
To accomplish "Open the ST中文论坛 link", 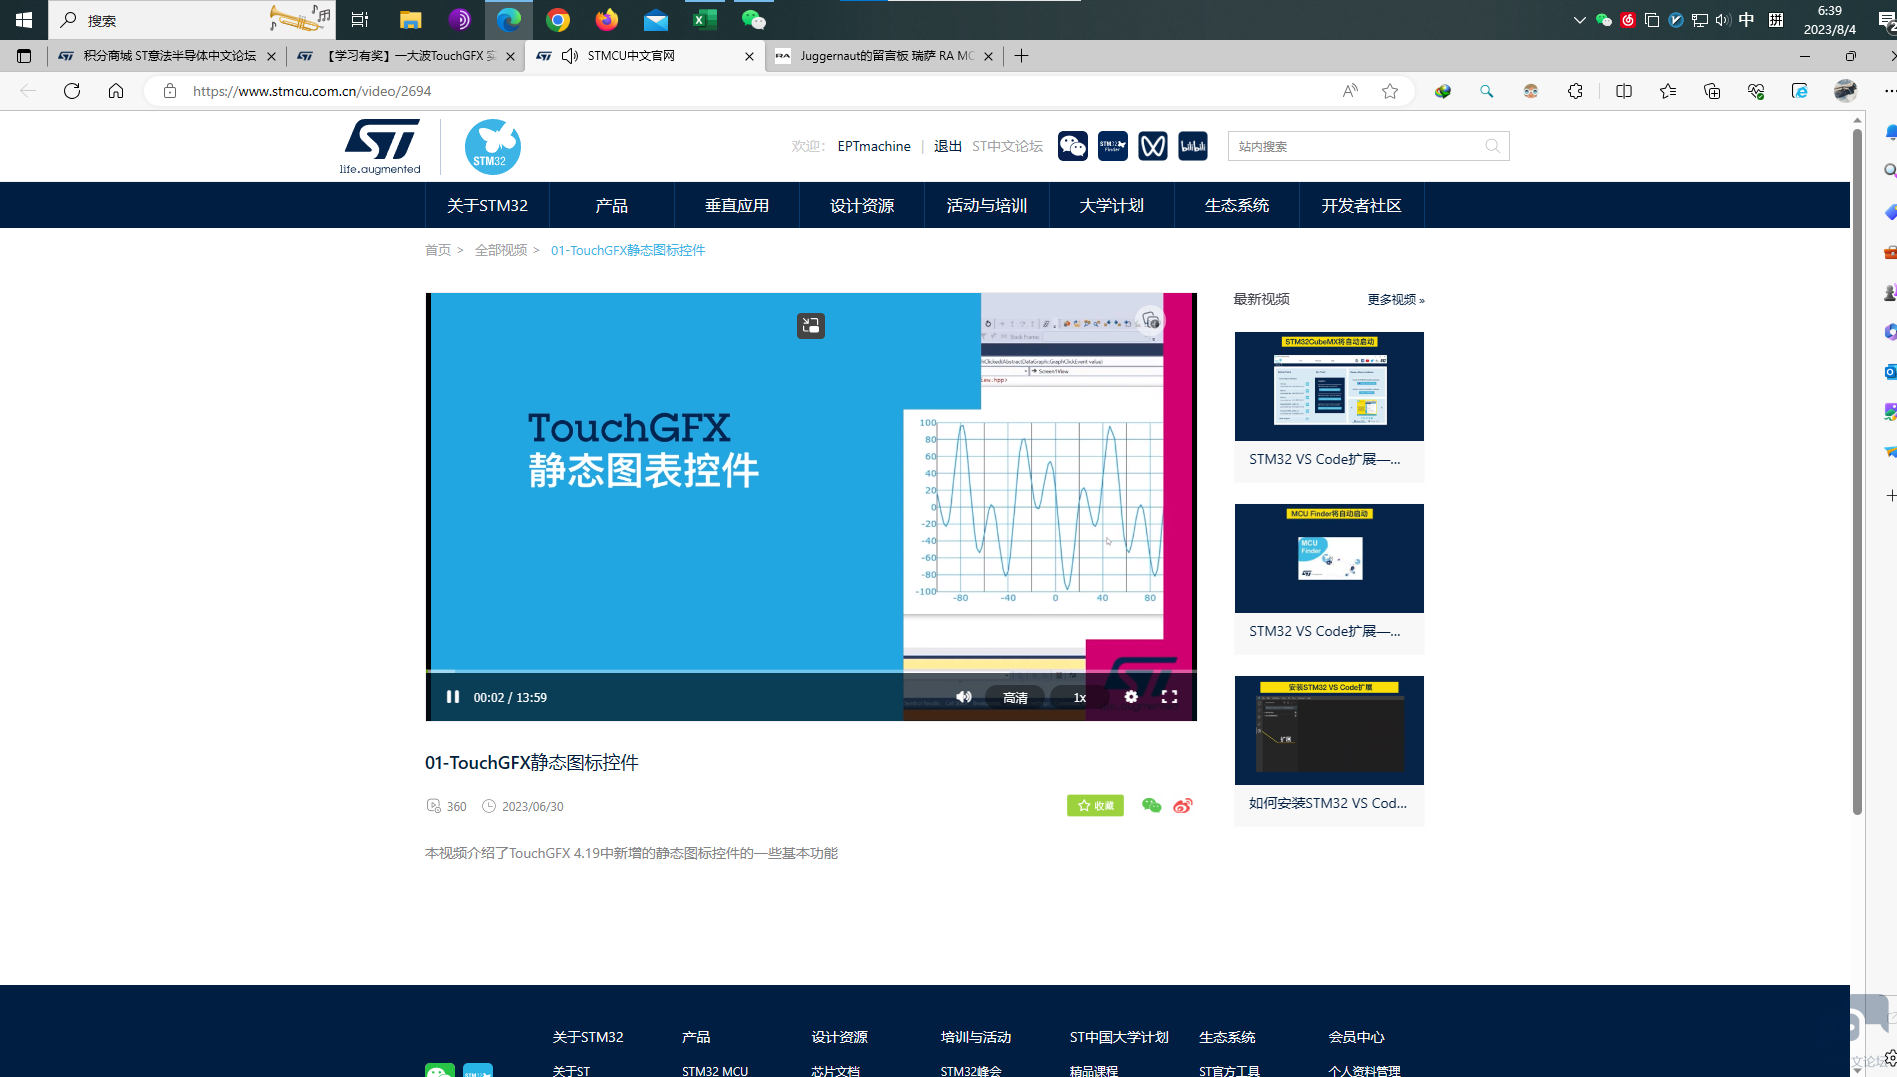I will tap(1007, 146).
